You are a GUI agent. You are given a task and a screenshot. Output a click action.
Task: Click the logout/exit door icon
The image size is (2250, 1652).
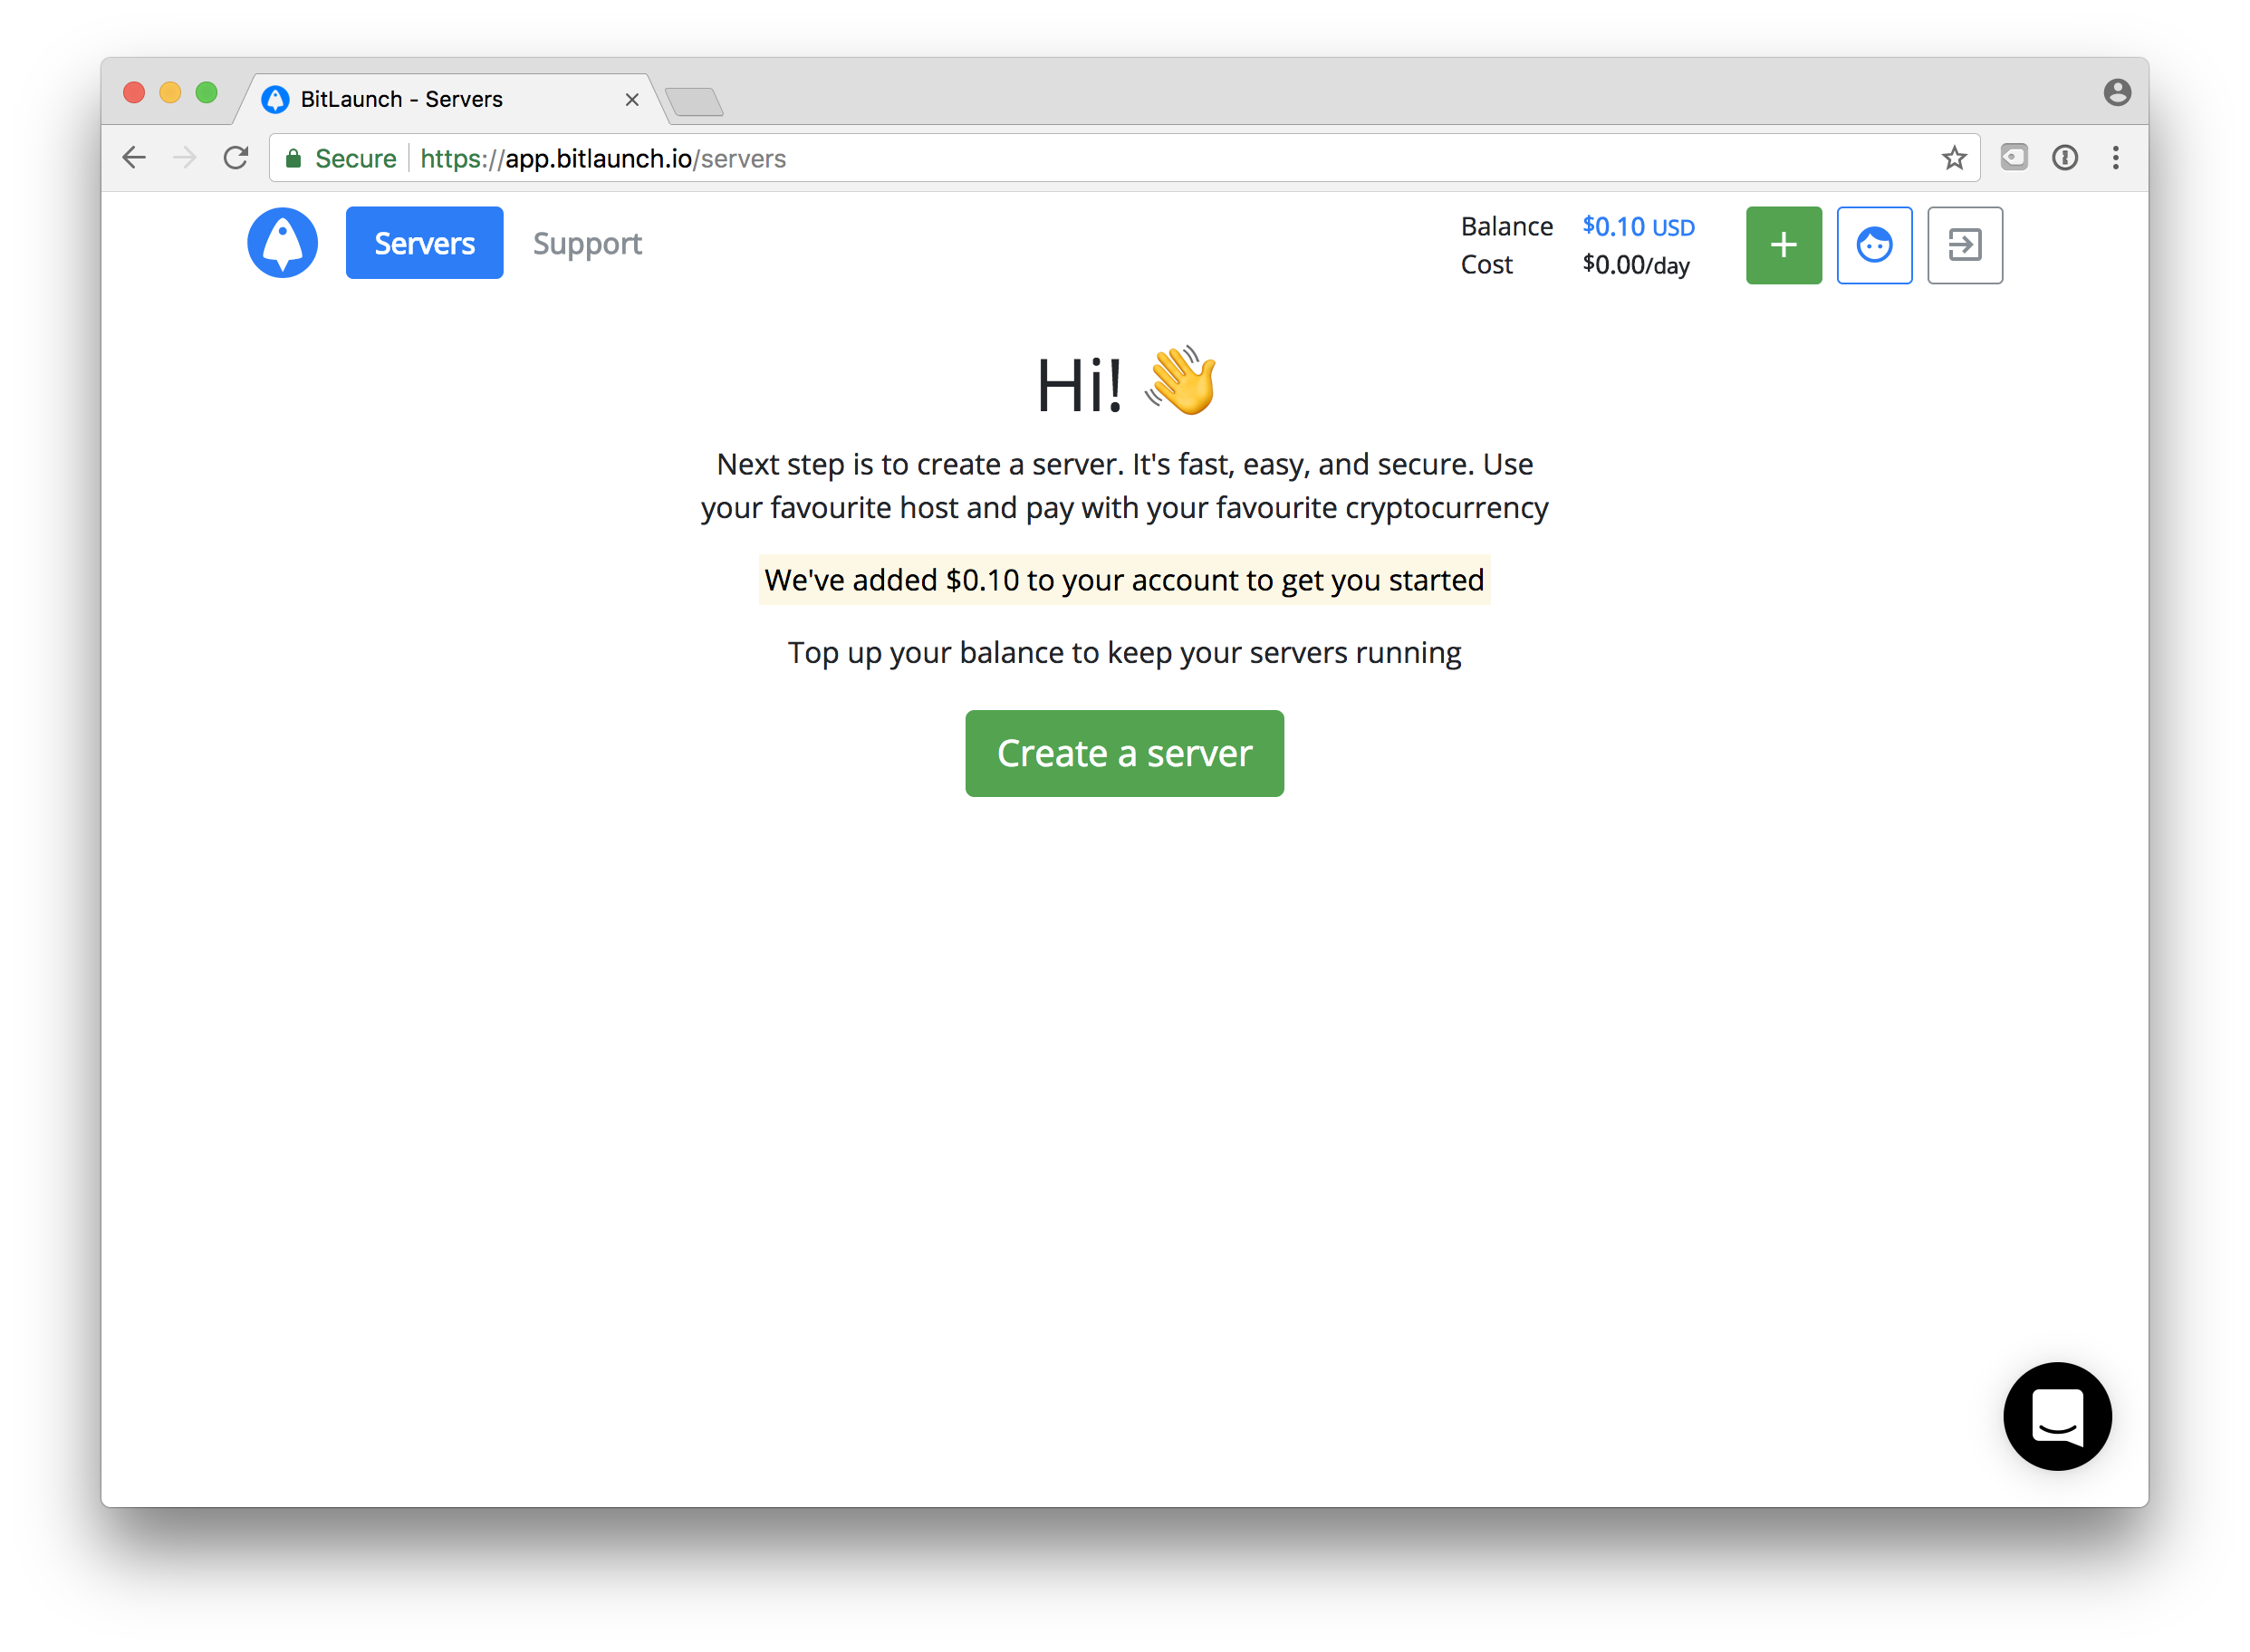1964,245
